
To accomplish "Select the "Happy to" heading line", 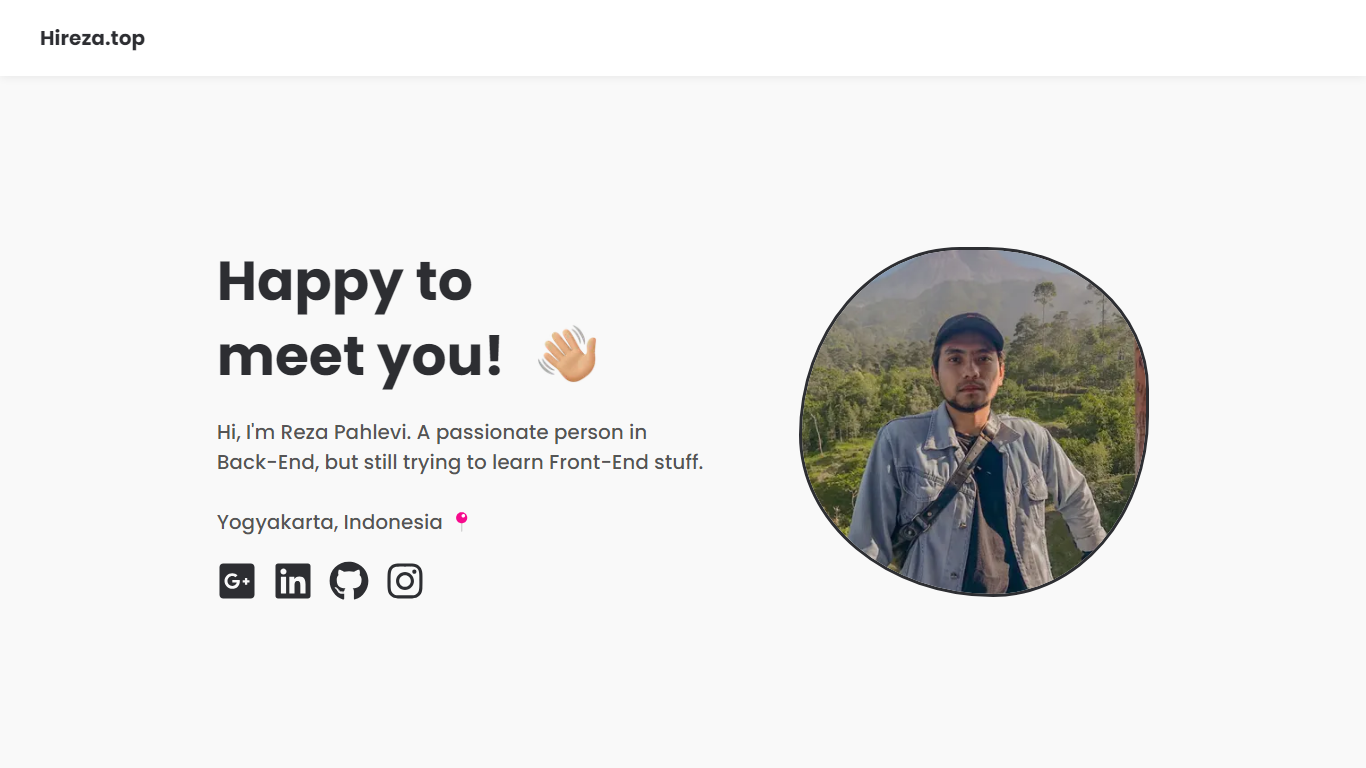I will point(345,281).
